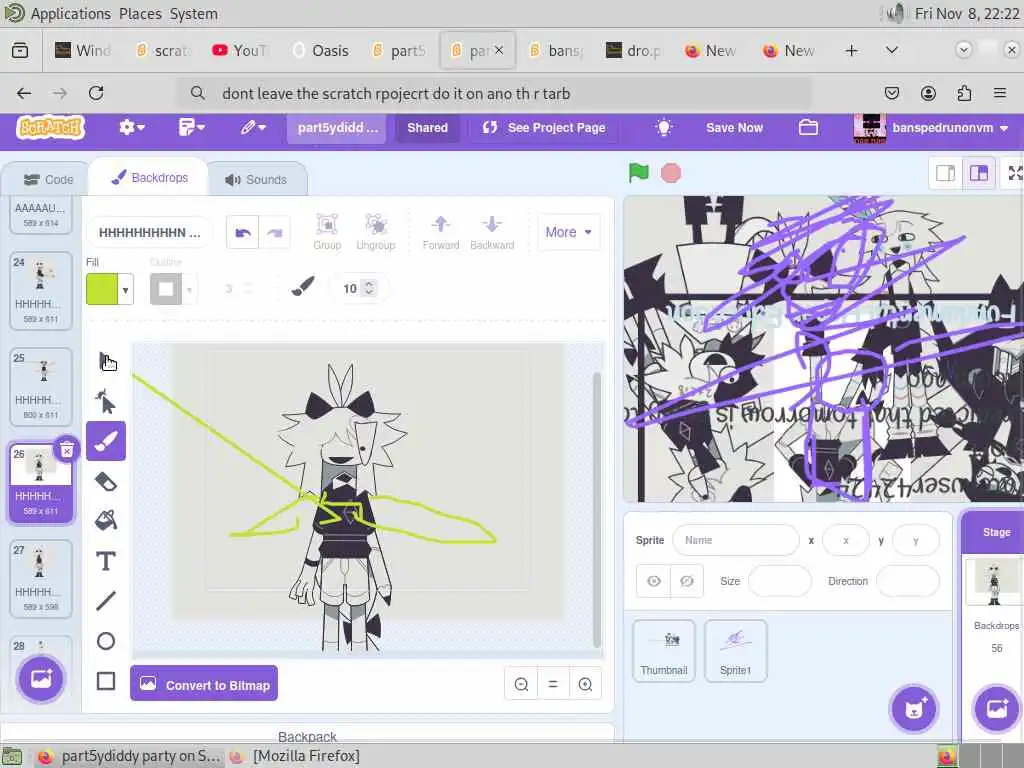Open the Outline color dropdown
Viewport: 1024px width, 768px height.
tap(189, 289)
